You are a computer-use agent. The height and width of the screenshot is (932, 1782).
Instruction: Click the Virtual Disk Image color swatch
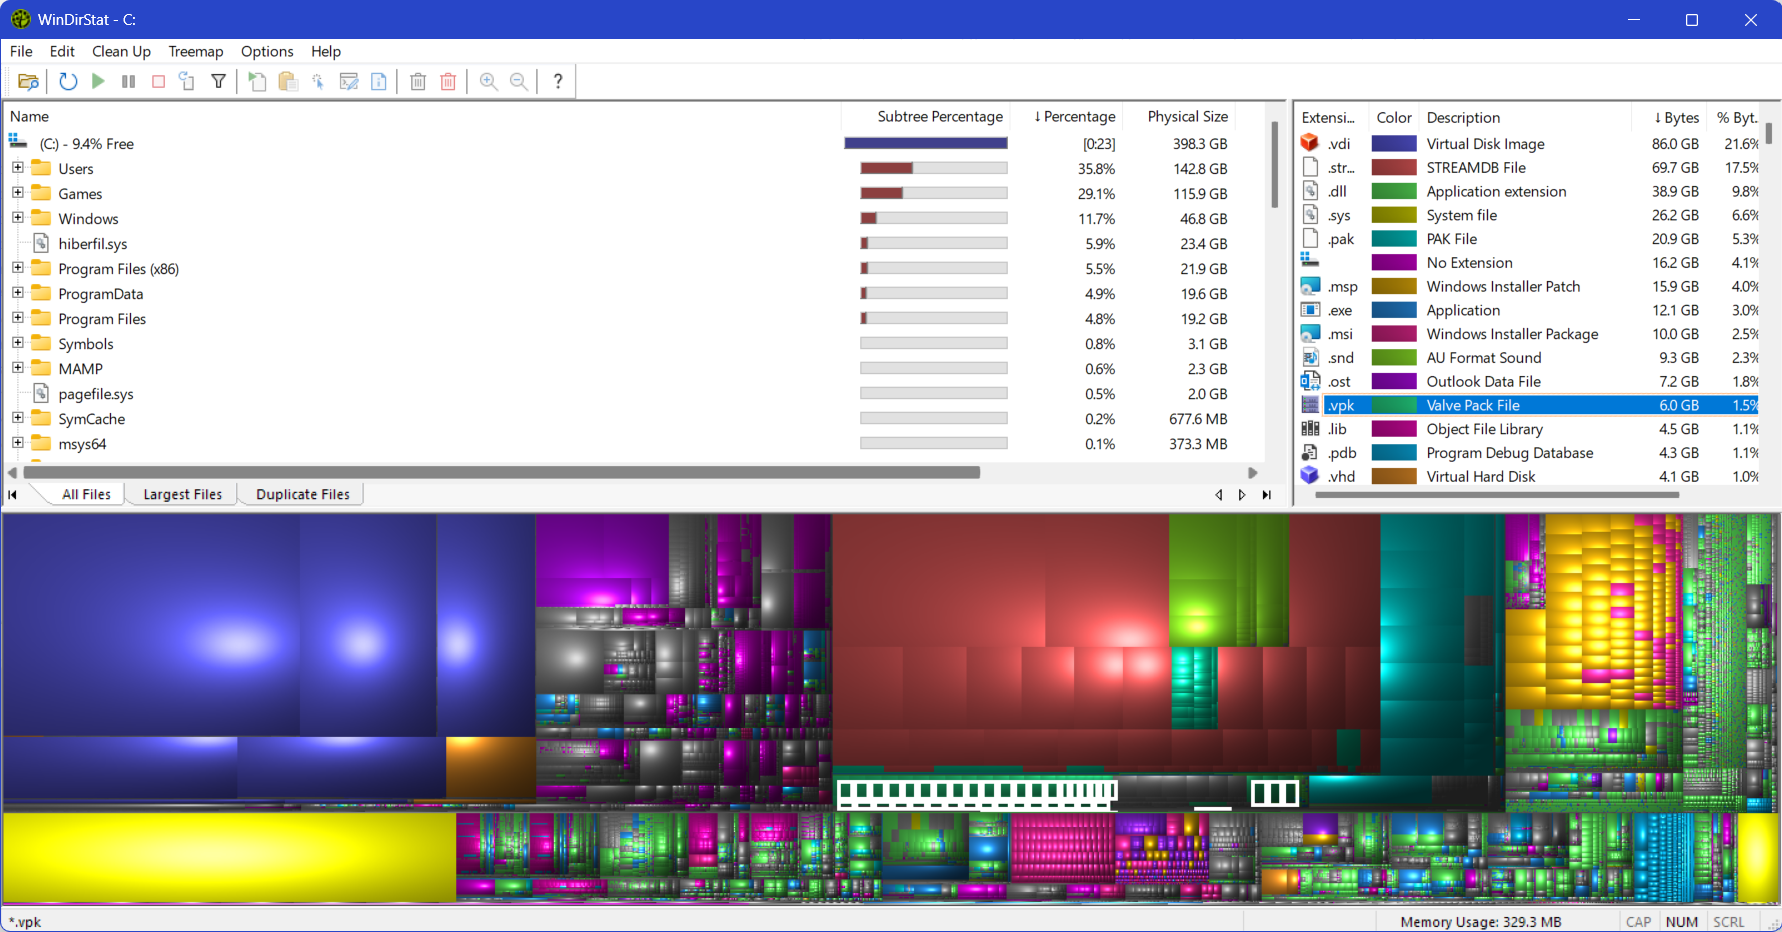tap(1394, 144)
